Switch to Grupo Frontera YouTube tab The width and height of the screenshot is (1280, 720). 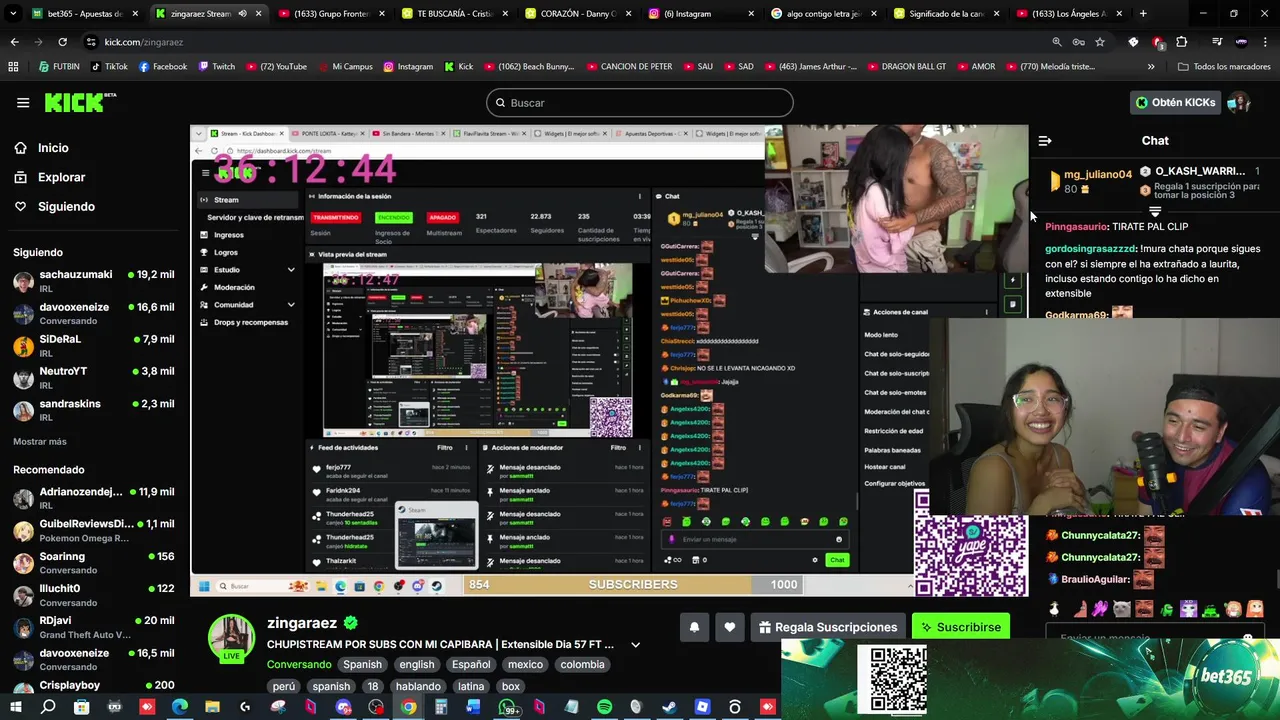330,14
